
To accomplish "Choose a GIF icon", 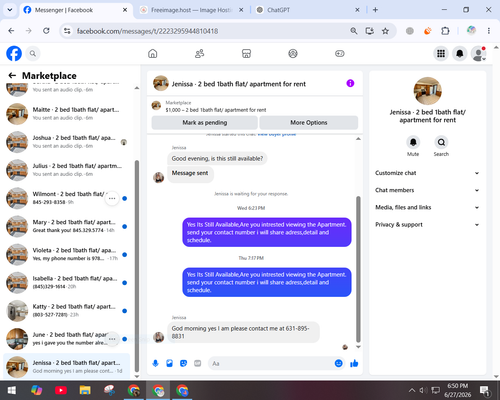I will pyautogui.click(x=198, y=363).
